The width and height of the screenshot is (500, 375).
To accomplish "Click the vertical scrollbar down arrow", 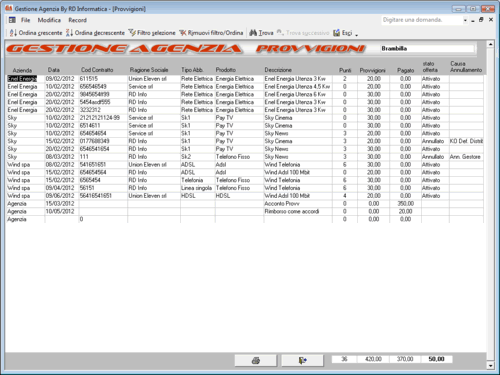I will tap(490, 365).
